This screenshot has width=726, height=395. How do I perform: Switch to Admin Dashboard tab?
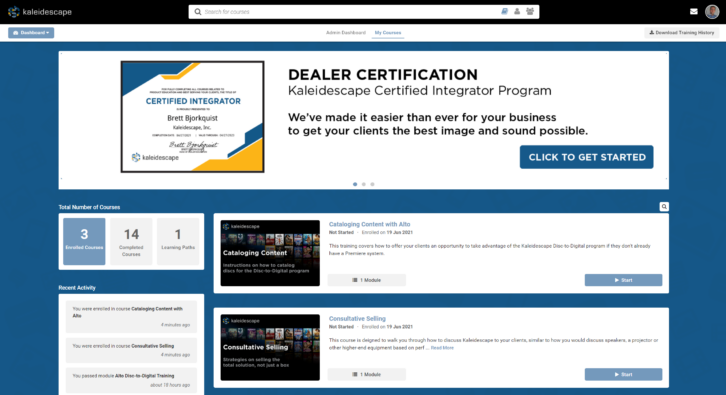pos(345,32)
